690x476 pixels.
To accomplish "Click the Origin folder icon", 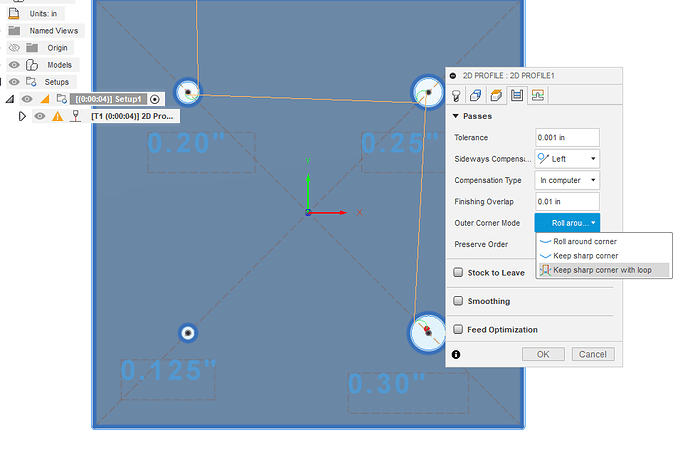I will click(32, 48).
